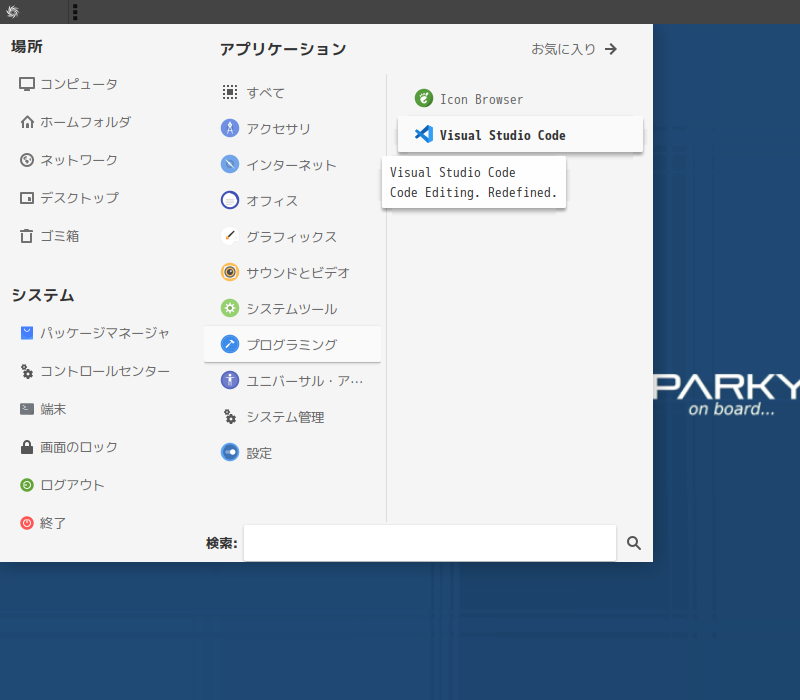This screenshot has width=800, height=700.
Task: Launch Icon Browser entry
Action: 520,98
